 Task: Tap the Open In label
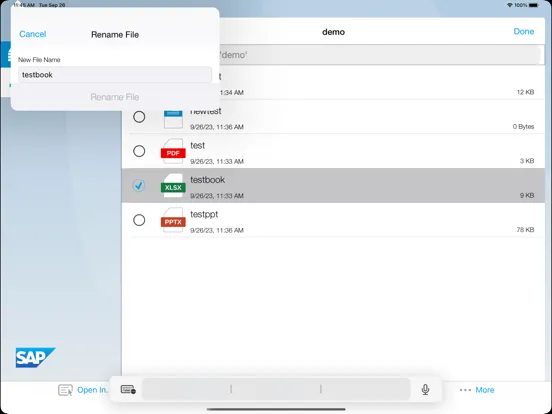[x=92, y=390]
